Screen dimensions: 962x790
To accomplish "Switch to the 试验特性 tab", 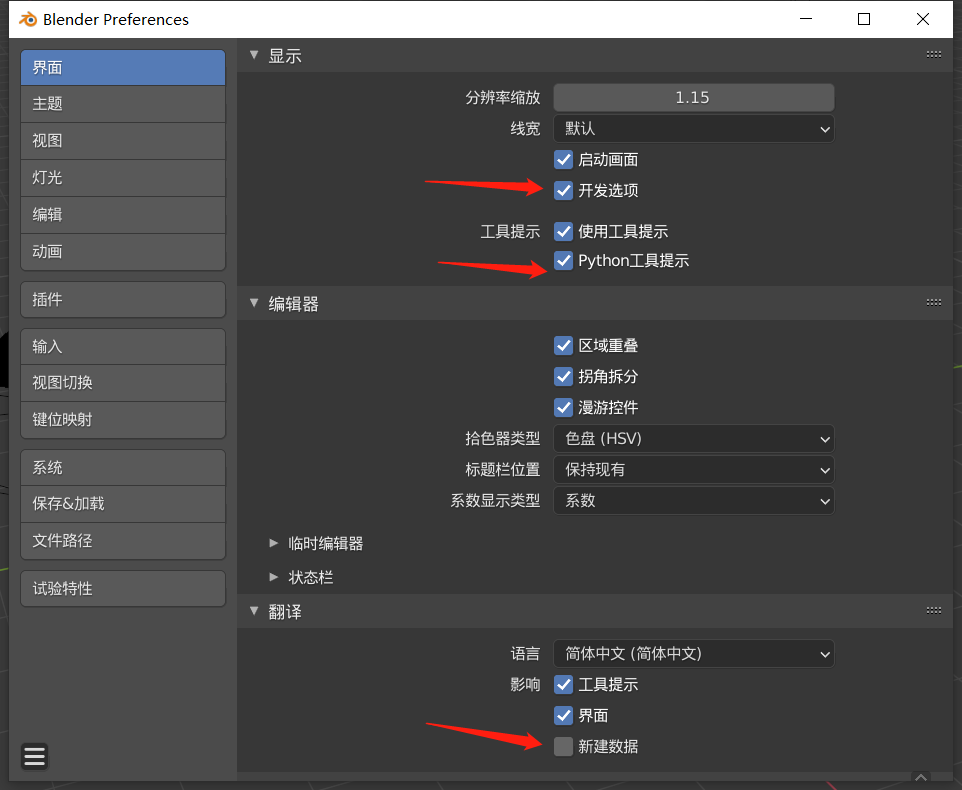I will click(123, 589).
